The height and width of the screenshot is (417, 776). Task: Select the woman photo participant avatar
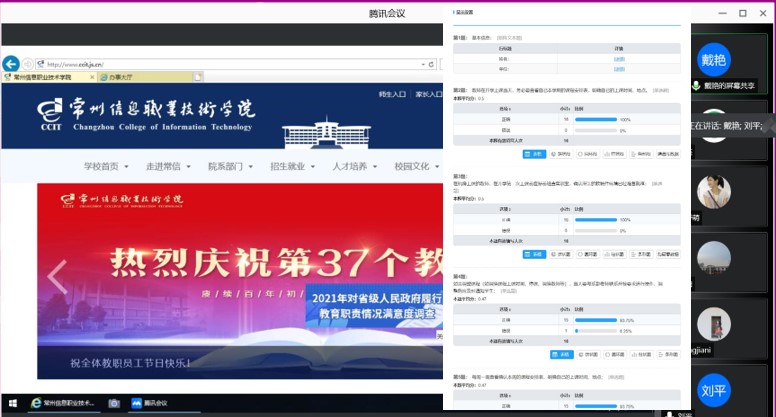point(714,192)
